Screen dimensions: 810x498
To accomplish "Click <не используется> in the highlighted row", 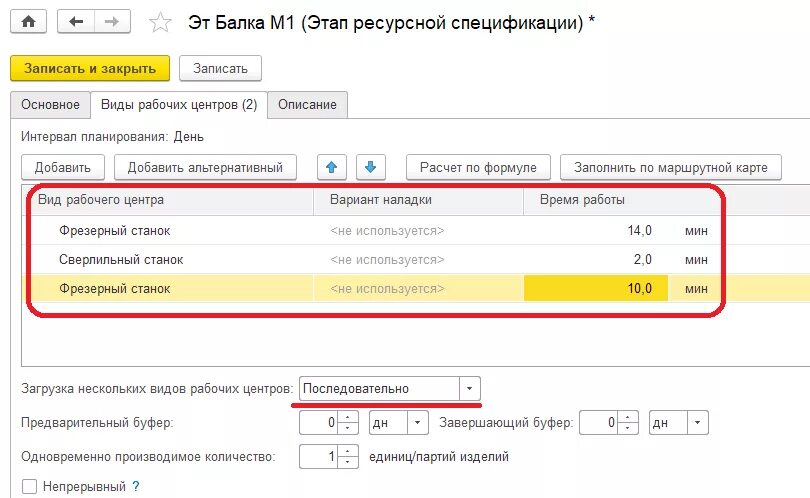I will (387, 289).
